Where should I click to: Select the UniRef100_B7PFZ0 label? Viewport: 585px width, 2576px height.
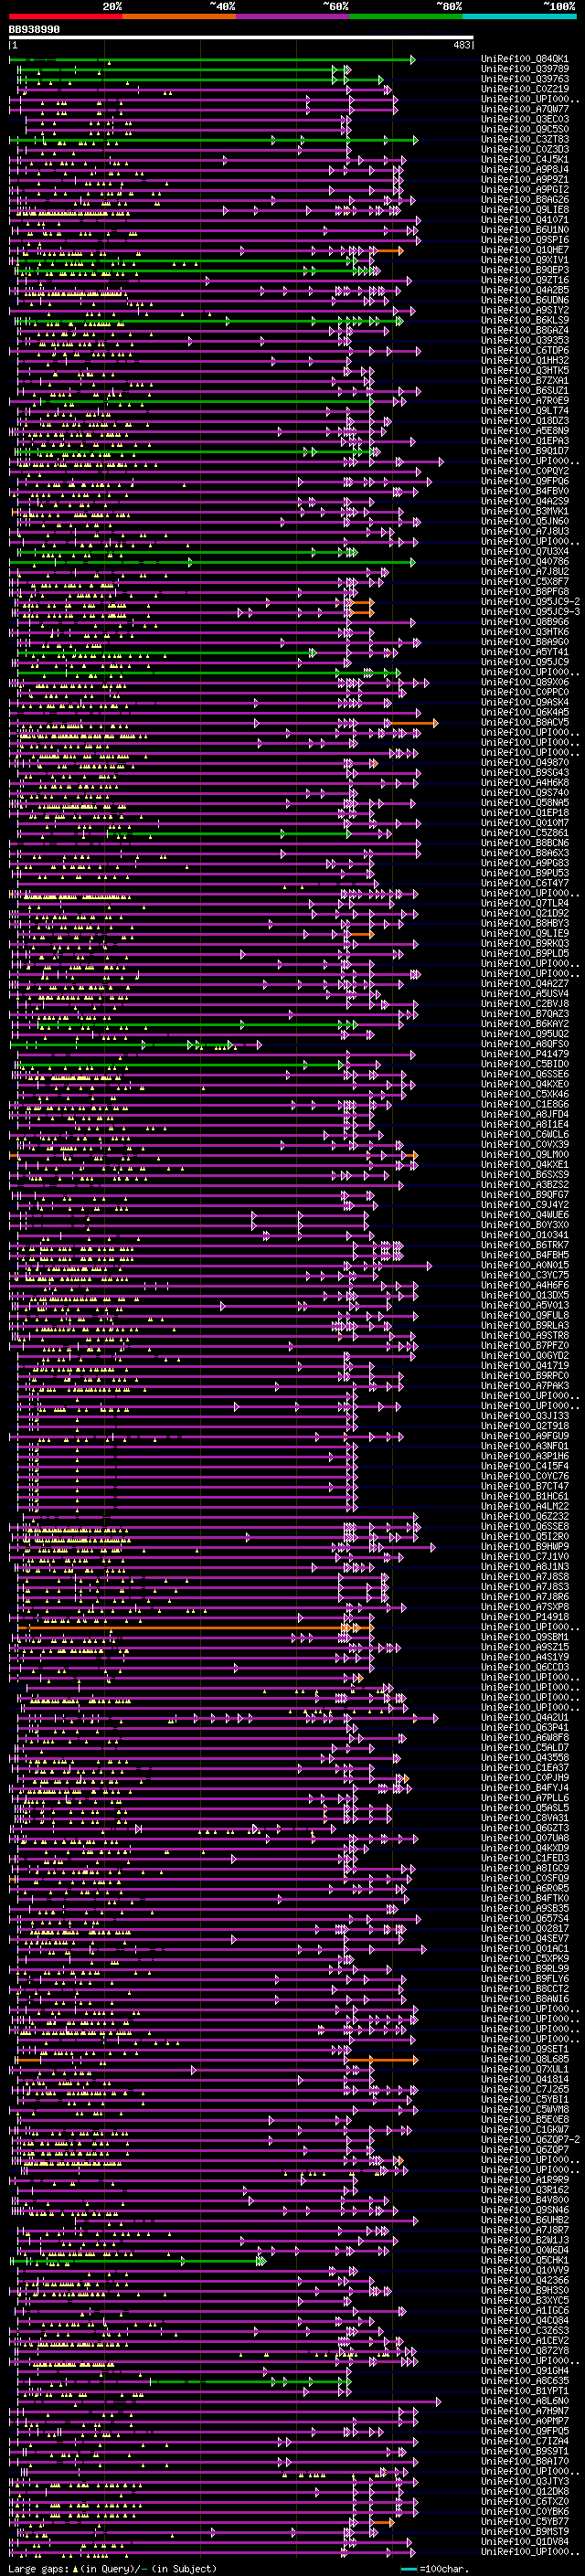[524, 1345]
